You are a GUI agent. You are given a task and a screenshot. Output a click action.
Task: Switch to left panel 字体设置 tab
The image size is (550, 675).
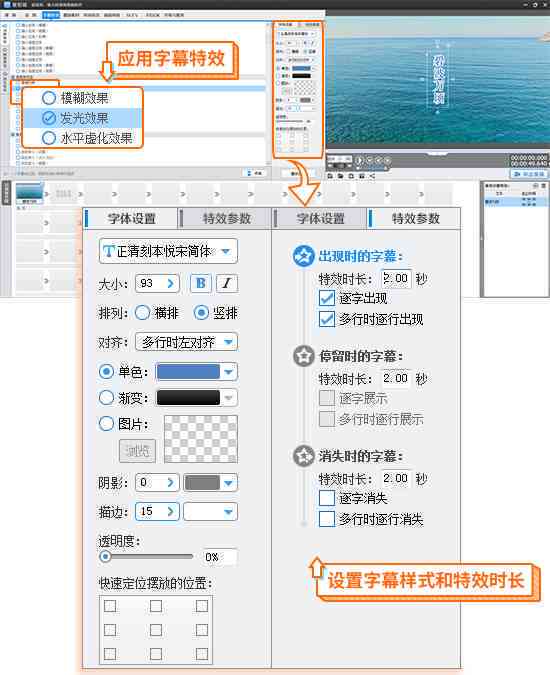(x=131, y=218)
